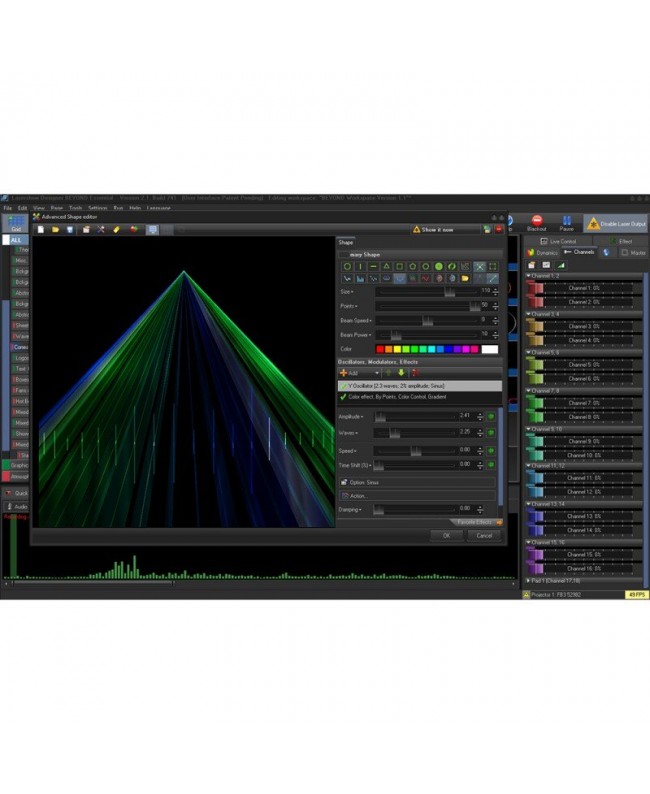Click the Pause button
Image resolution: width=650 pixels, height=794 pixels.
point(566,223)
